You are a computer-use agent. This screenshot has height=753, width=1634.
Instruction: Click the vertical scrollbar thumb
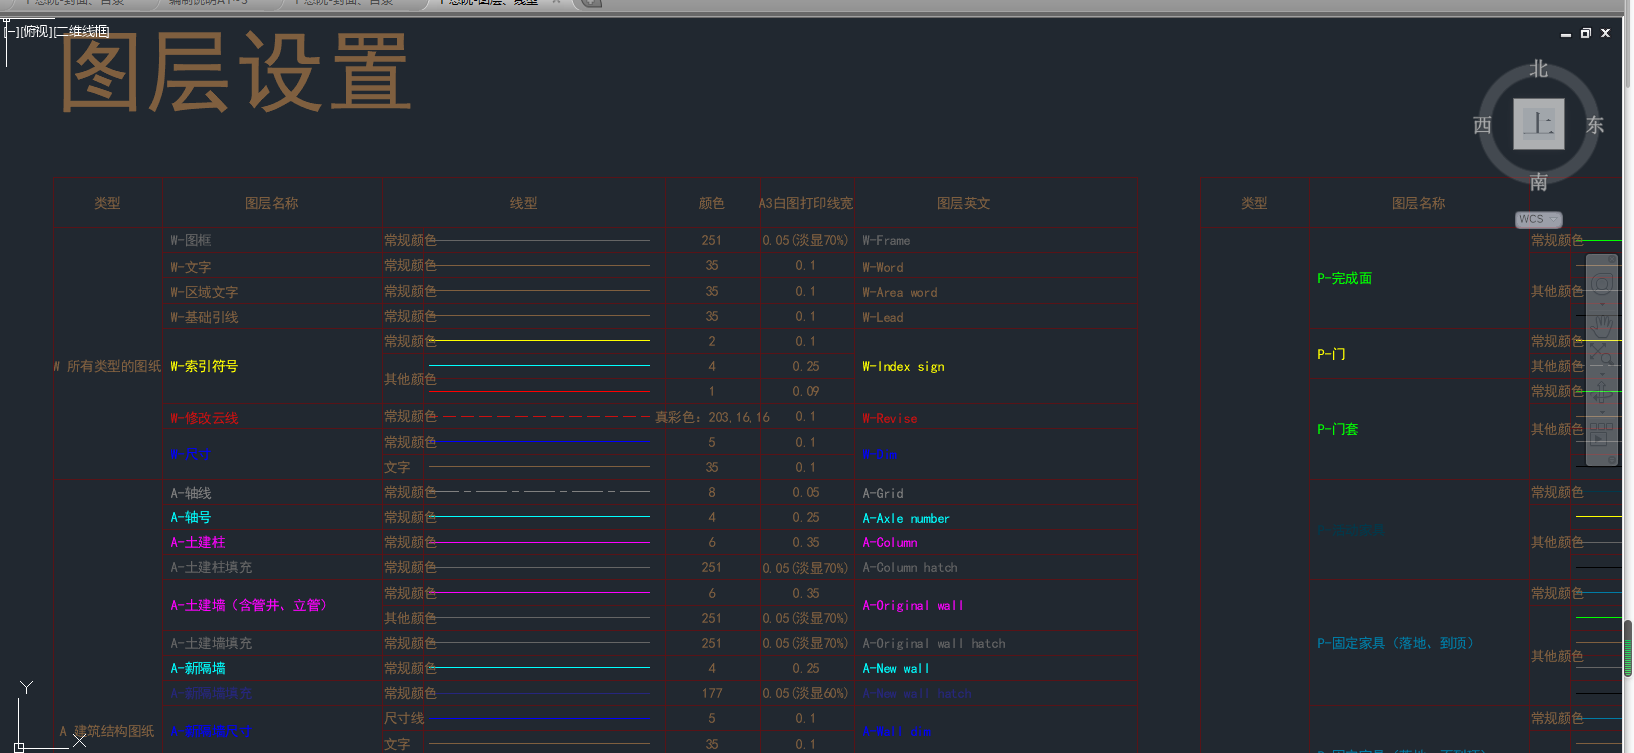click(x=1628, y=649)
